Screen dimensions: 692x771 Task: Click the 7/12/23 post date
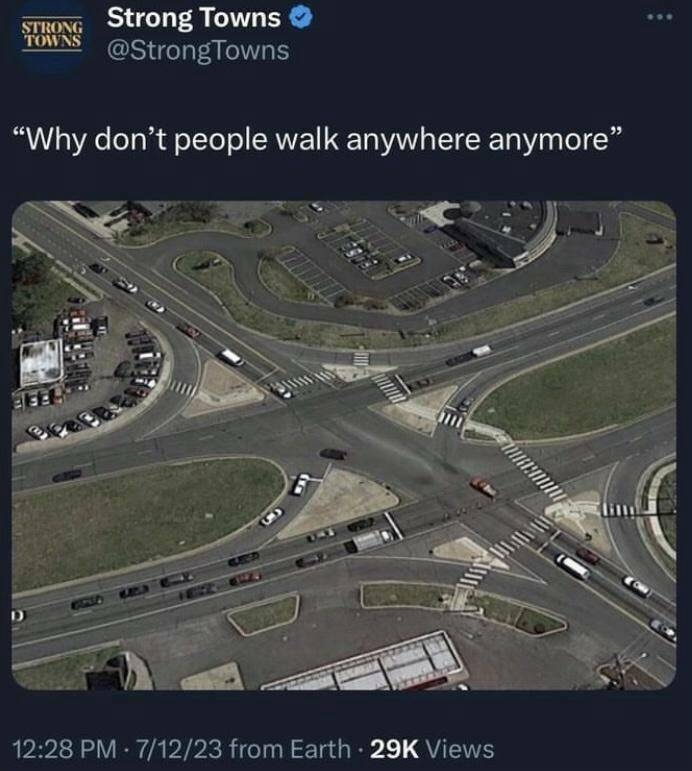coord(178,749)
